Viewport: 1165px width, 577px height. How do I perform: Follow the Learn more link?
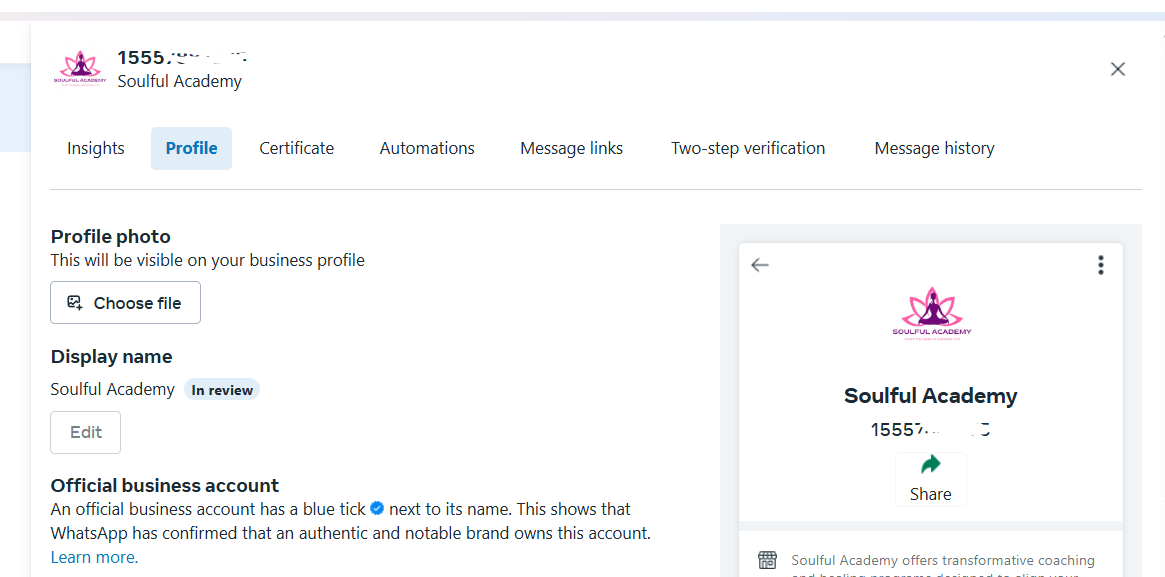click(x=94, y=557)
